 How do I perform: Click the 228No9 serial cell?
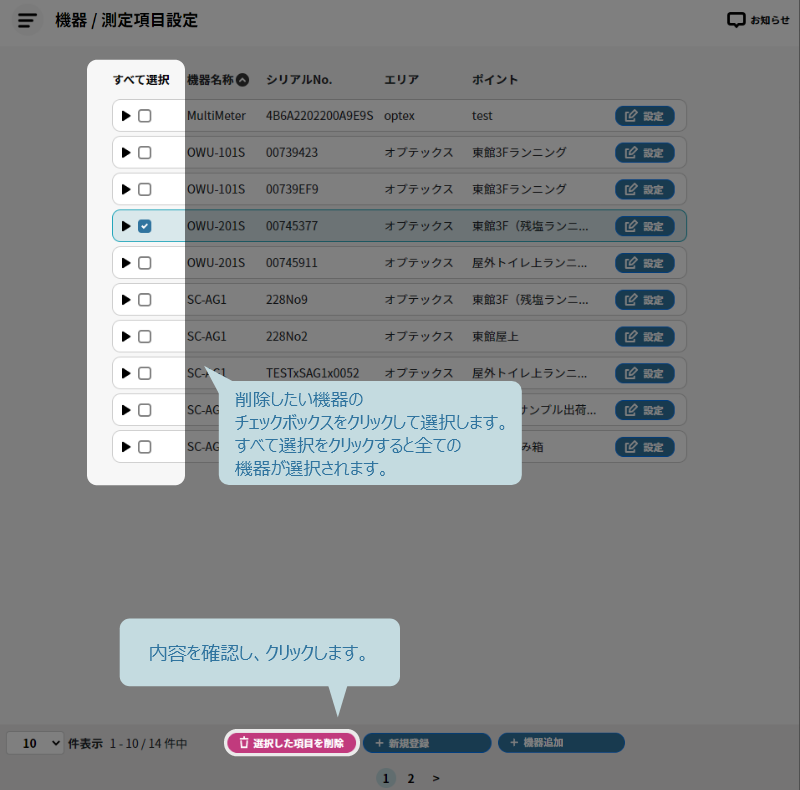[287, 300]
